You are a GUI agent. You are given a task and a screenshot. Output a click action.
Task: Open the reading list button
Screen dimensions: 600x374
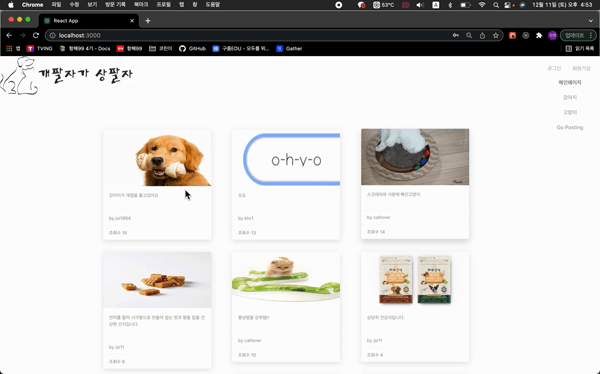pos(580,49)
